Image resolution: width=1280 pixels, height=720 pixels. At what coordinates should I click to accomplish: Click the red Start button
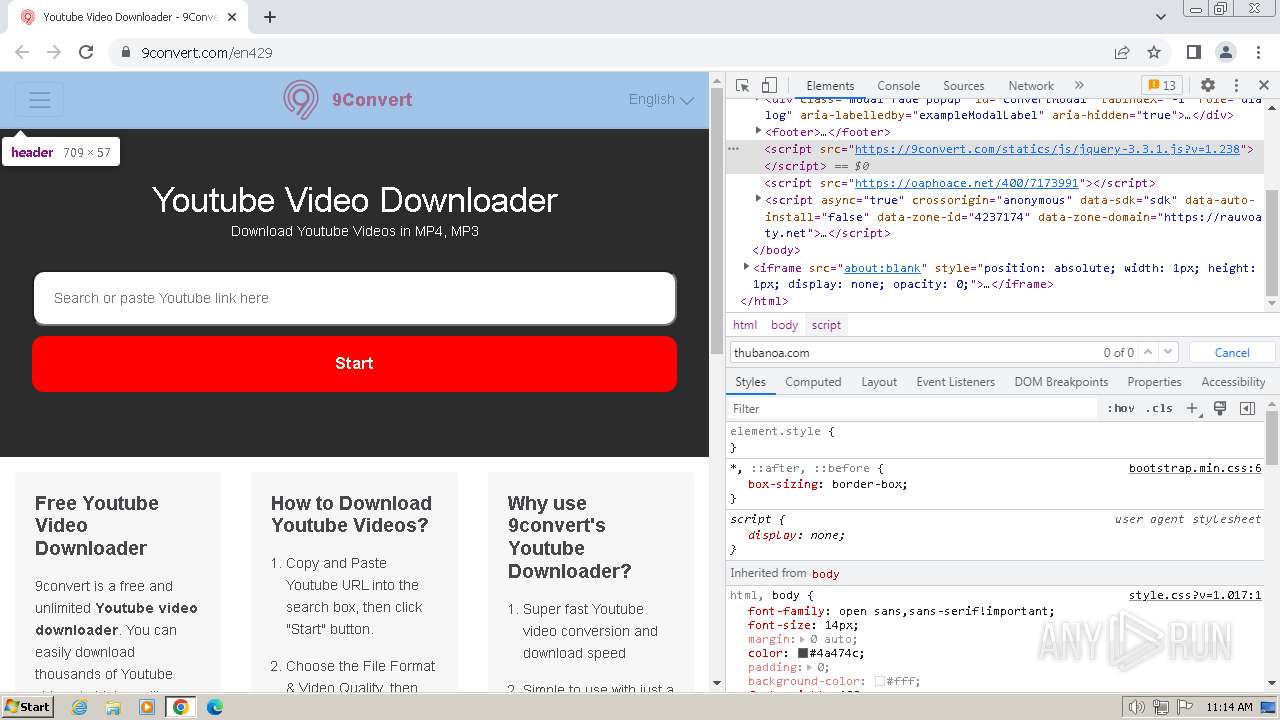pos(354,363)
